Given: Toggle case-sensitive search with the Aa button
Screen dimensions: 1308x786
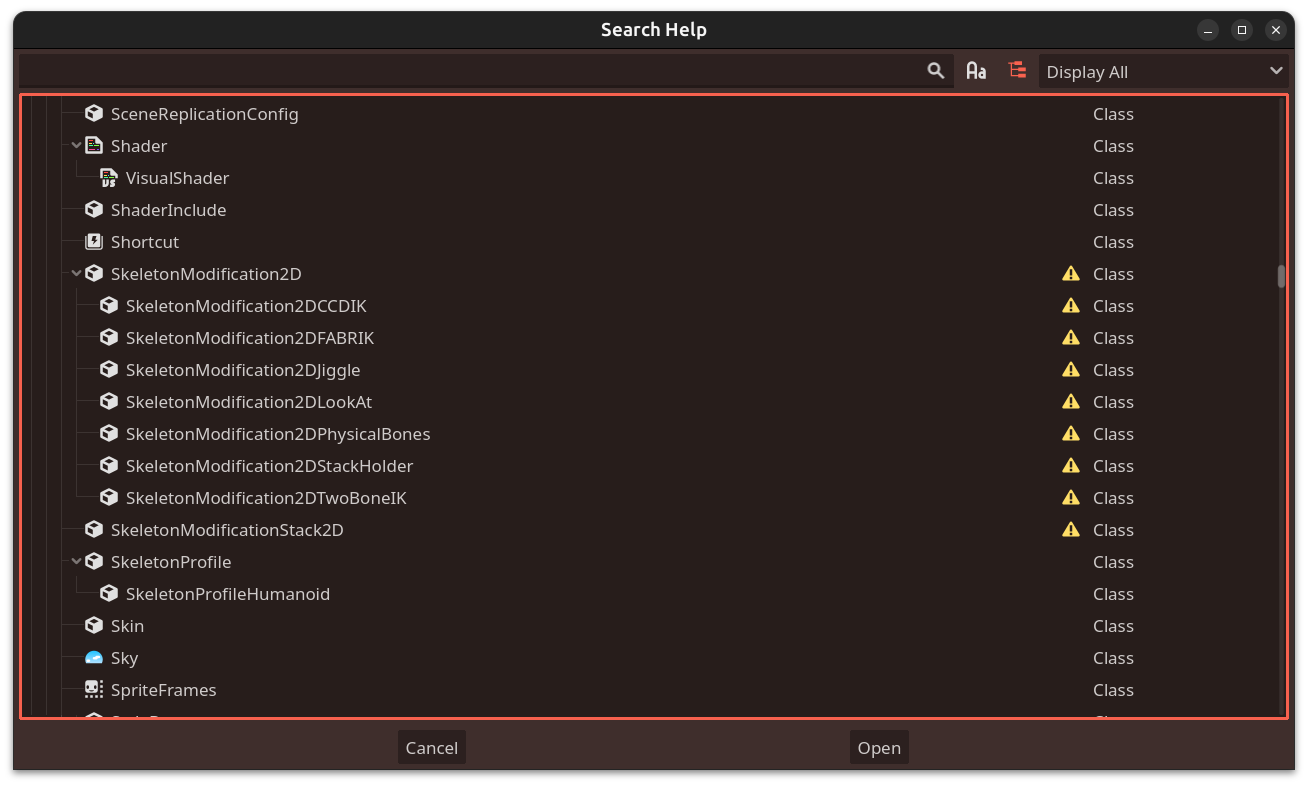Looking at the screenshot, I should (976, 70).
